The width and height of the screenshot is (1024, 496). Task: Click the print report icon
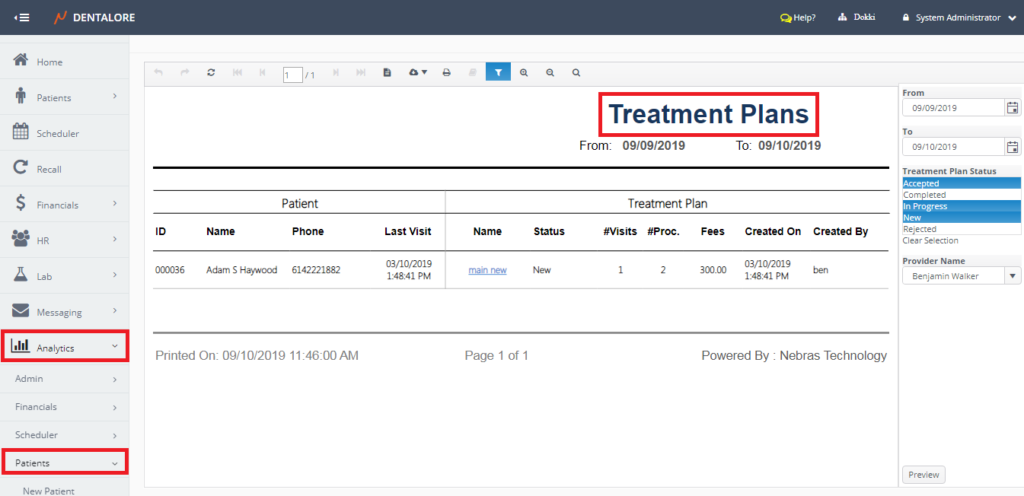pos(446,73)
